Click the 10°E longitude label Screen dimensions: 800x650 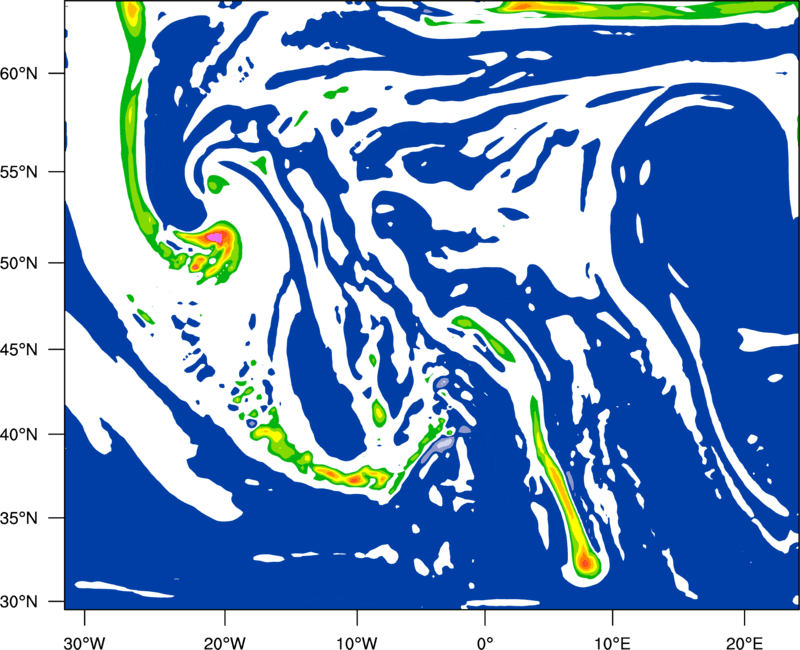(612, 642)
